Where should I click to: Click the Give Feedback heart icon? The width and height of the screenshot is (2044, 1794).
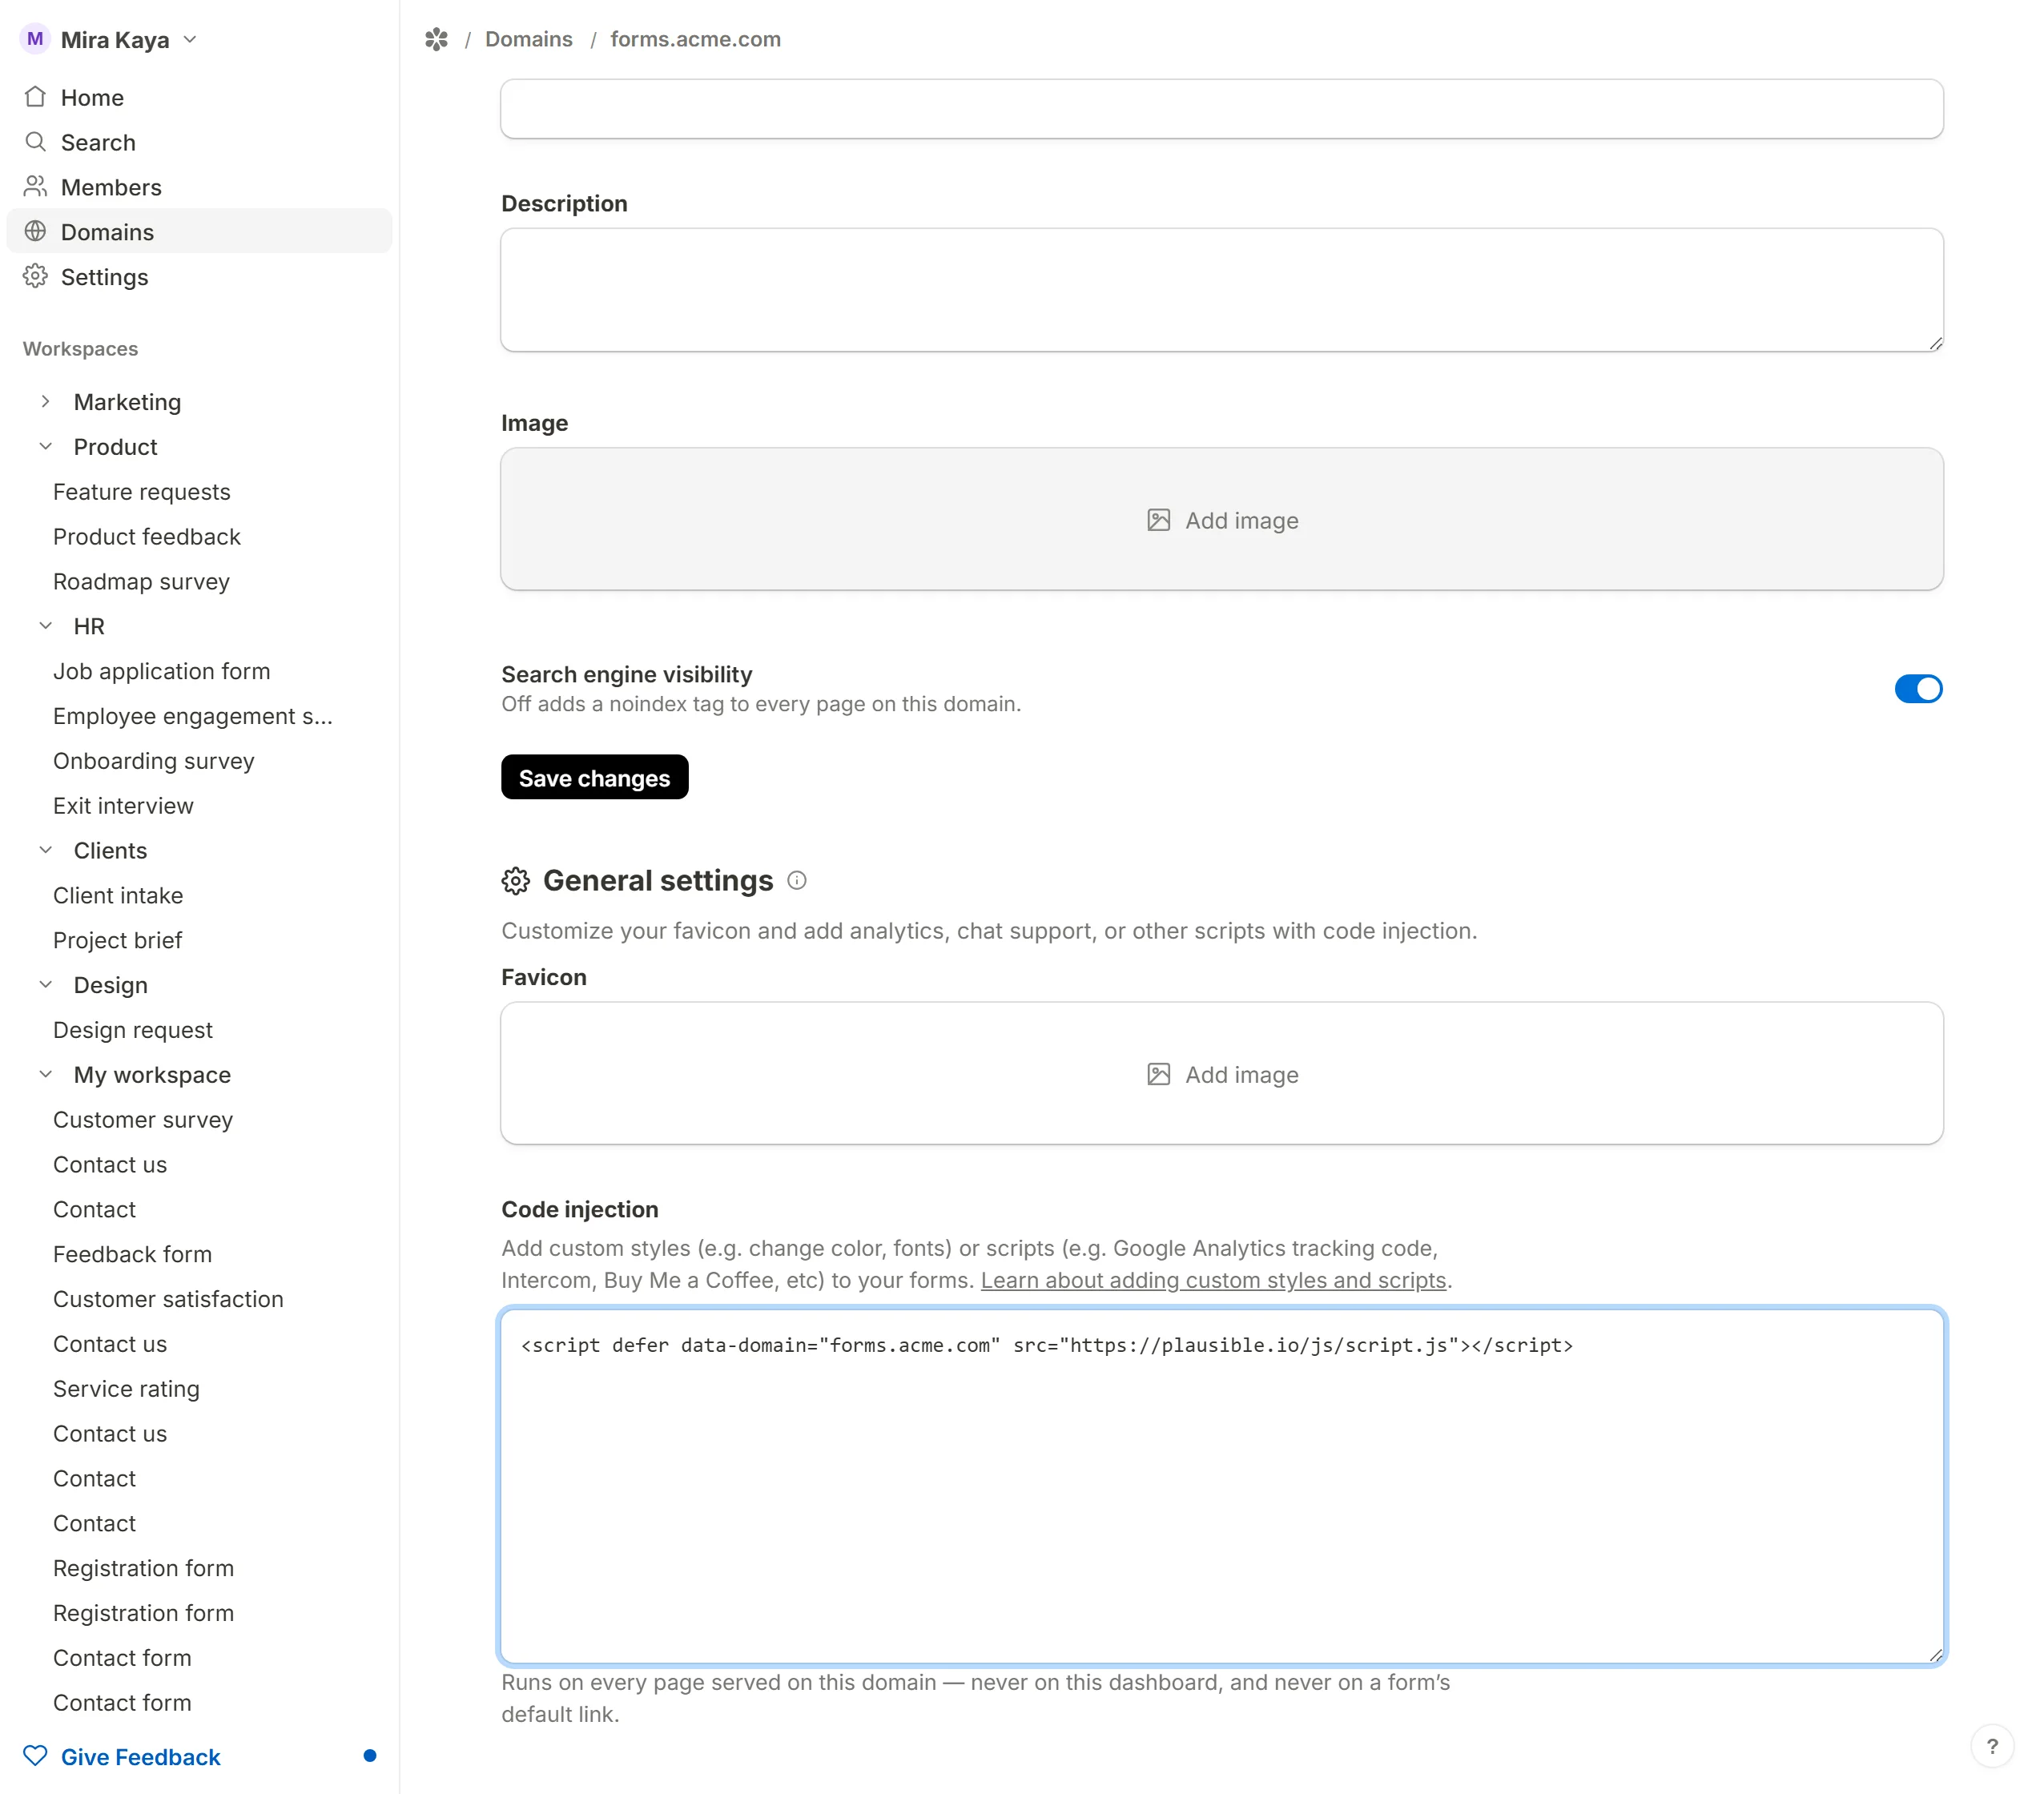pos(35,1756)
